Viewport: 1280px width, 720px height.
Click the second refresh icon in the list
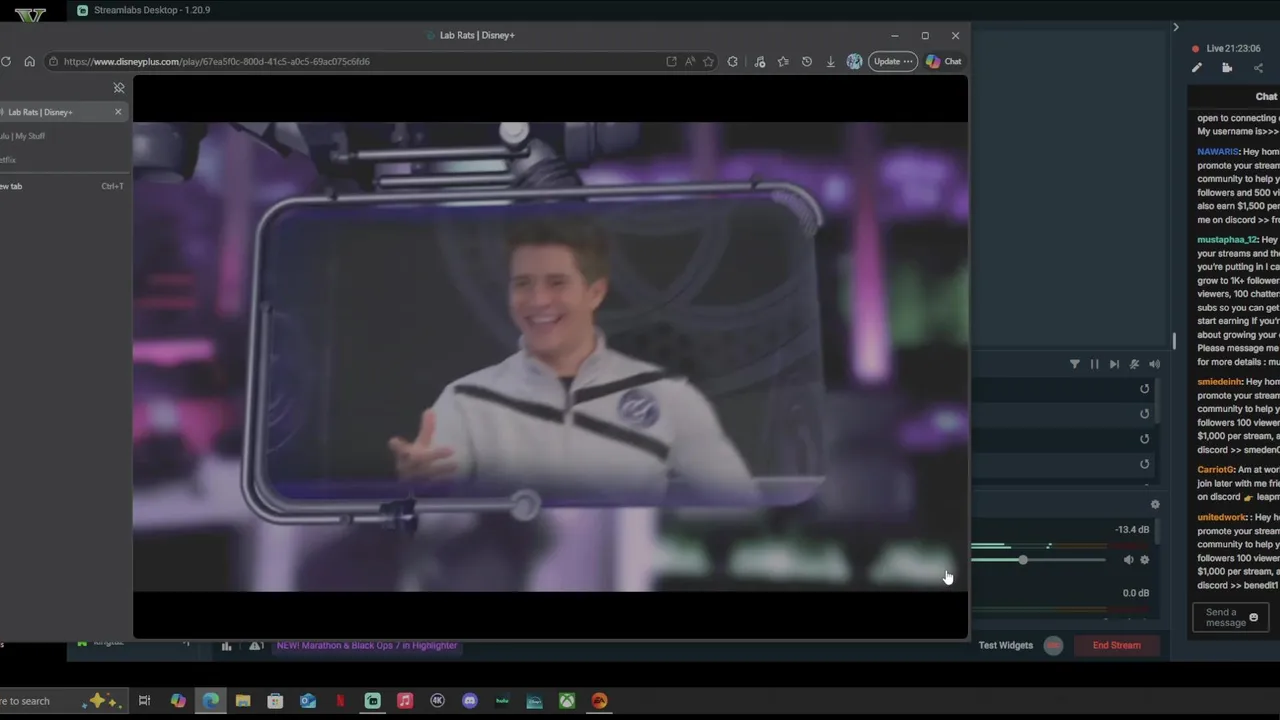tap(1145, 414)
